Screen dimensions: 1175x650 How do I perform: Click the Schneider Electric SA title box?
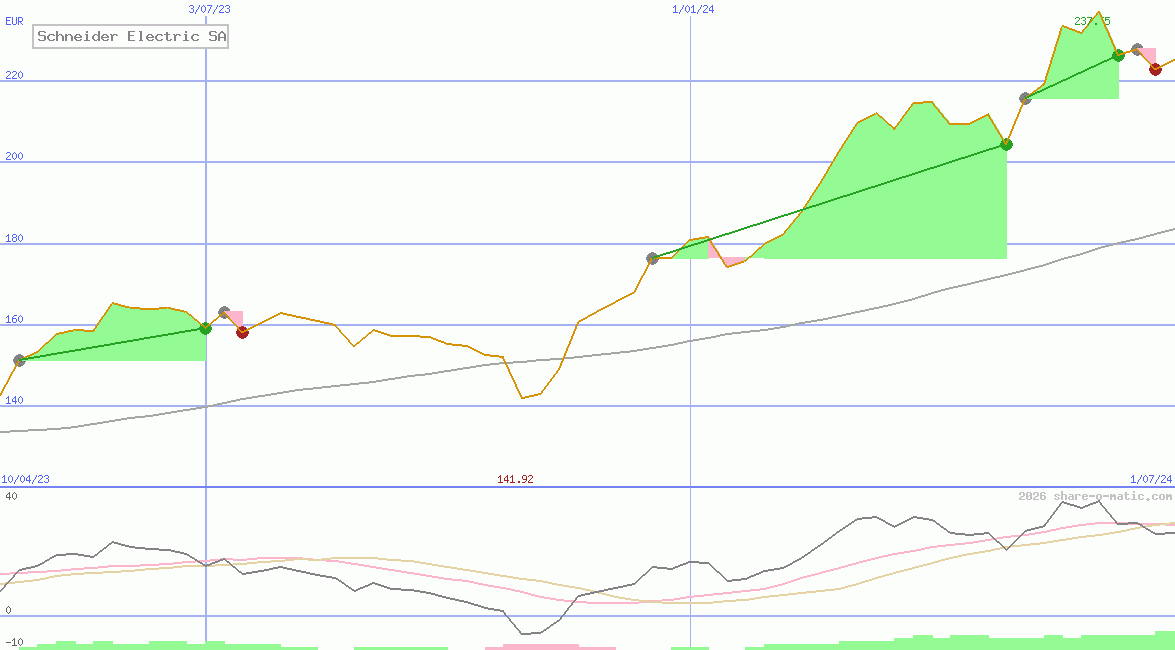pos(132,37)
